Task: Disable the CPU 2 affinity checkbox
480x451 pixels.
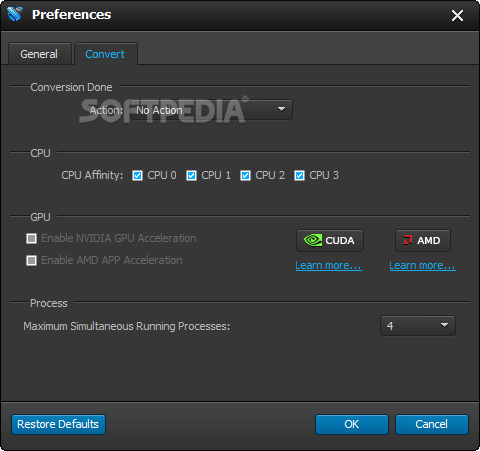Action: (245, 175)
